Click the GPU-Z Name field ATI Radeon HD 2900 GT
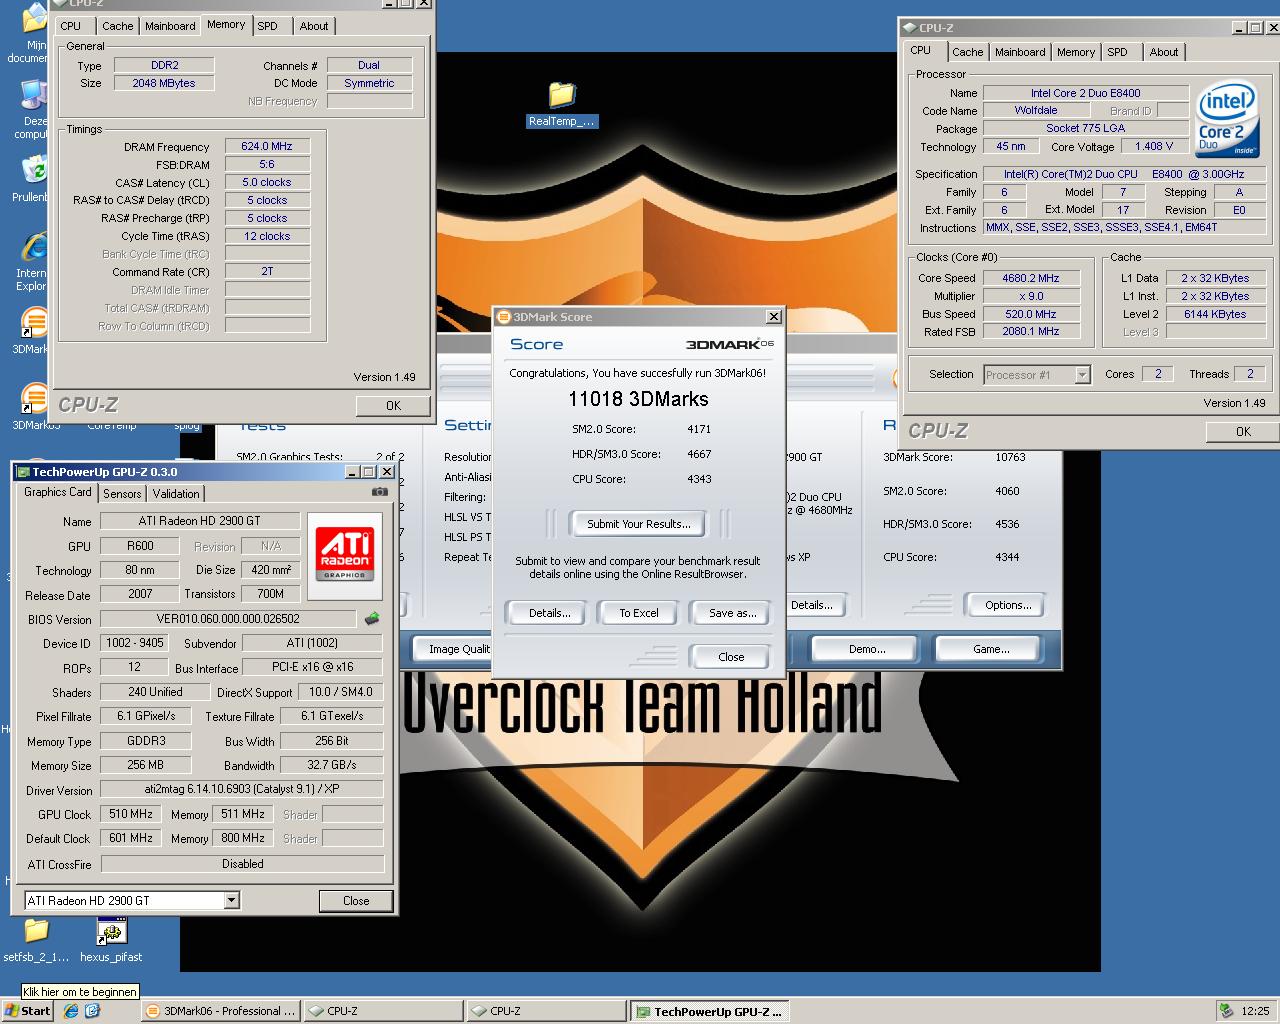 [x=198, y=521]
